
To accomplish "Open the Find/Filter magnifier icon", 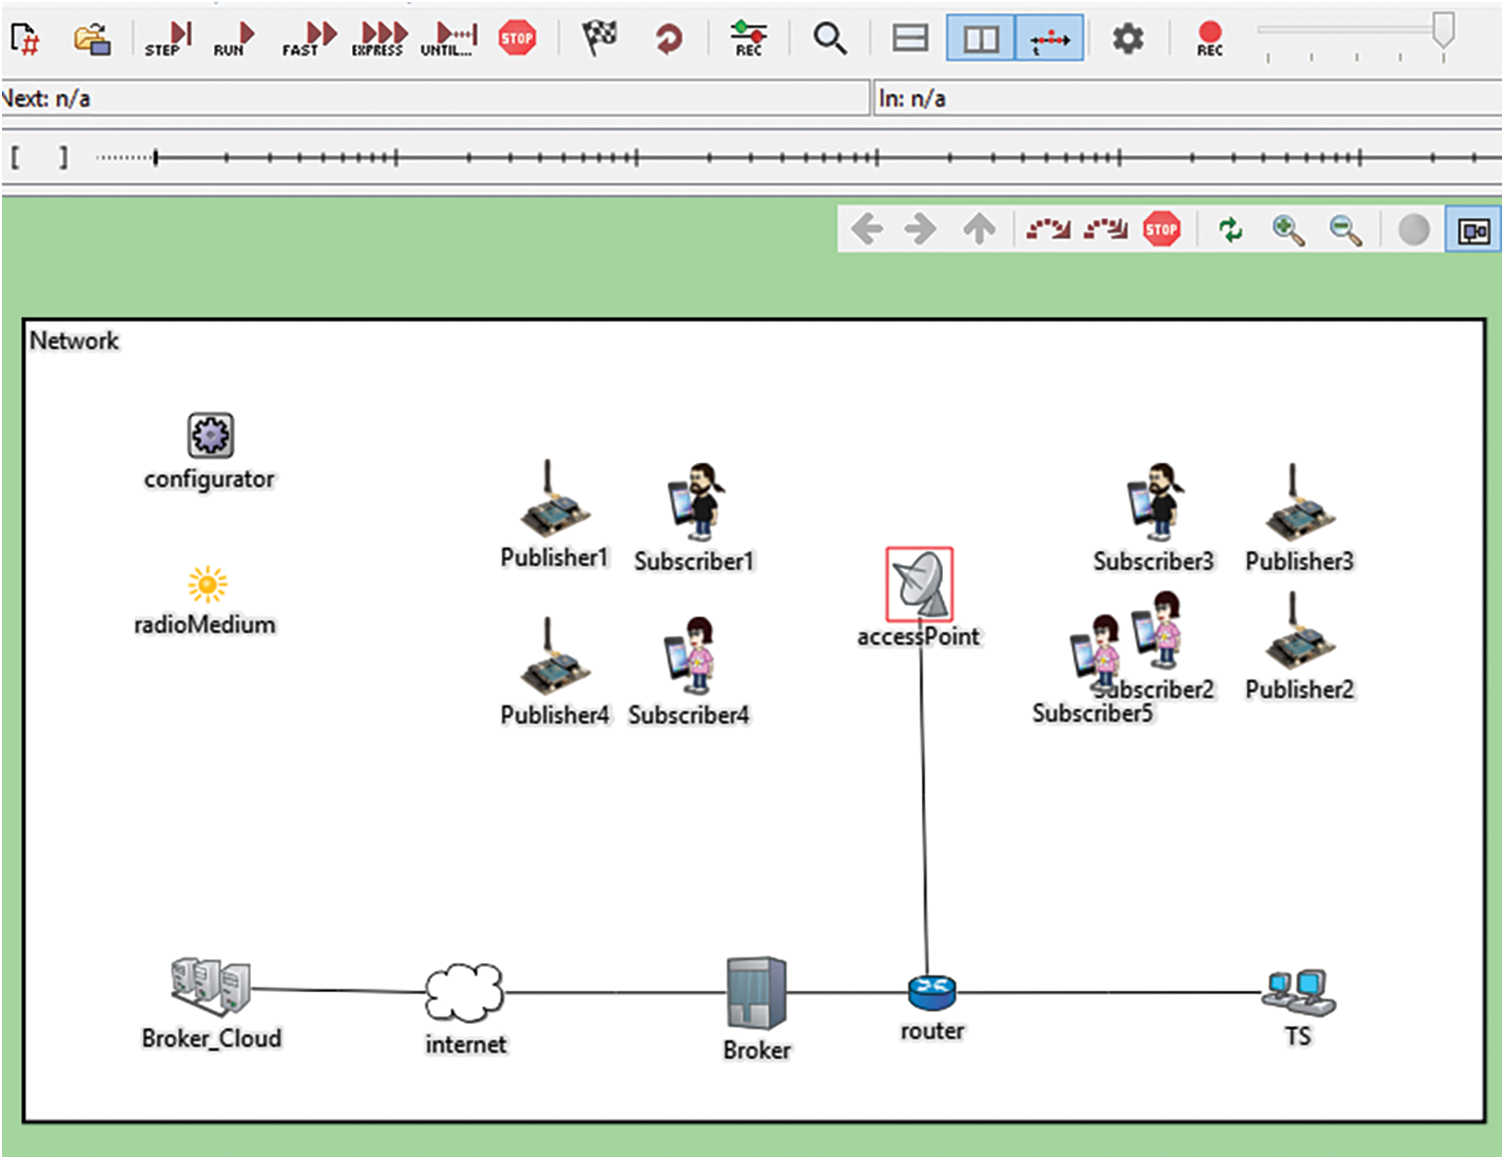I will click(x=830, y=38).
